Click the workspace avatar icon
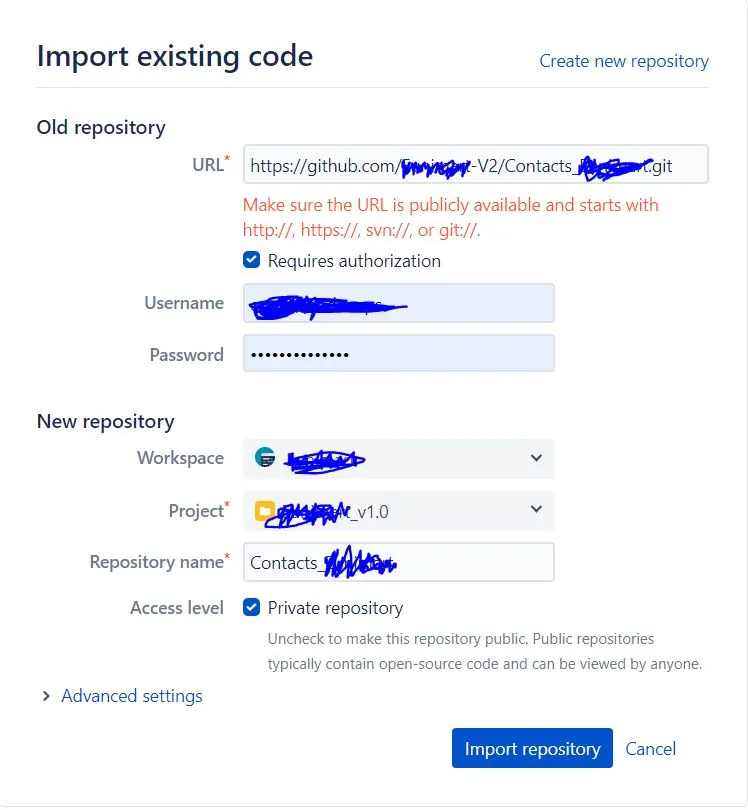Screen dimensions: 748x810 pyautogui.click(x=265, y=458)
